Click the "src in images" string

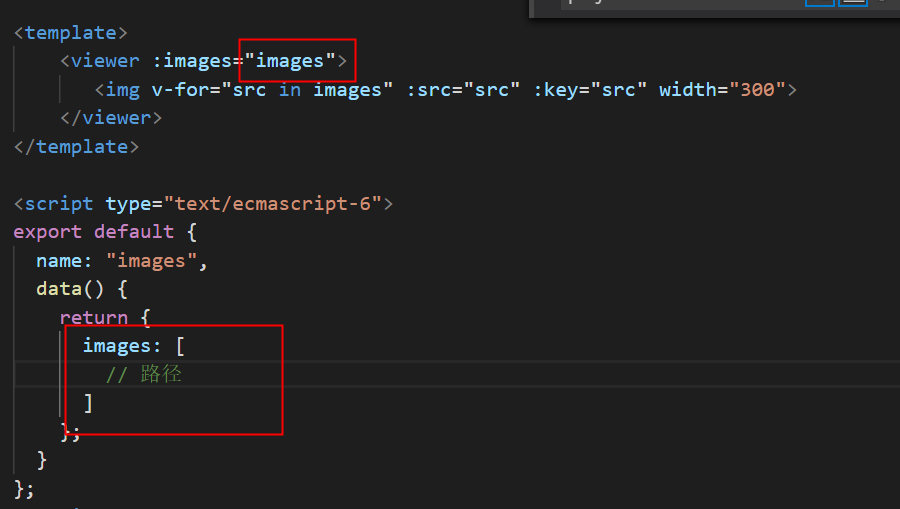click(x=307, y=90)
